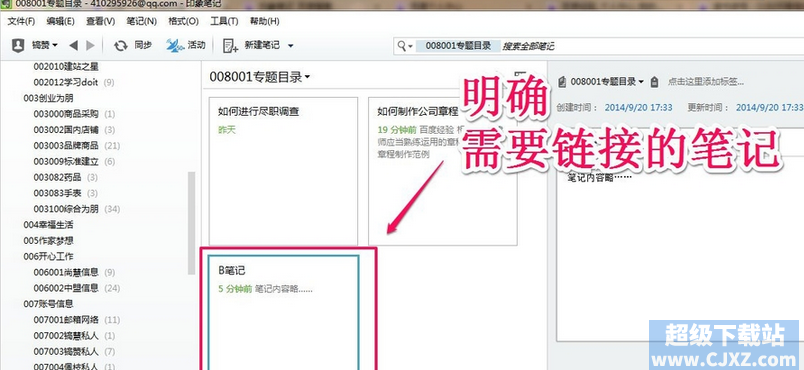Click the 同步 sync icon
This screenshot has height=370, width=804.
pos(120,46)
